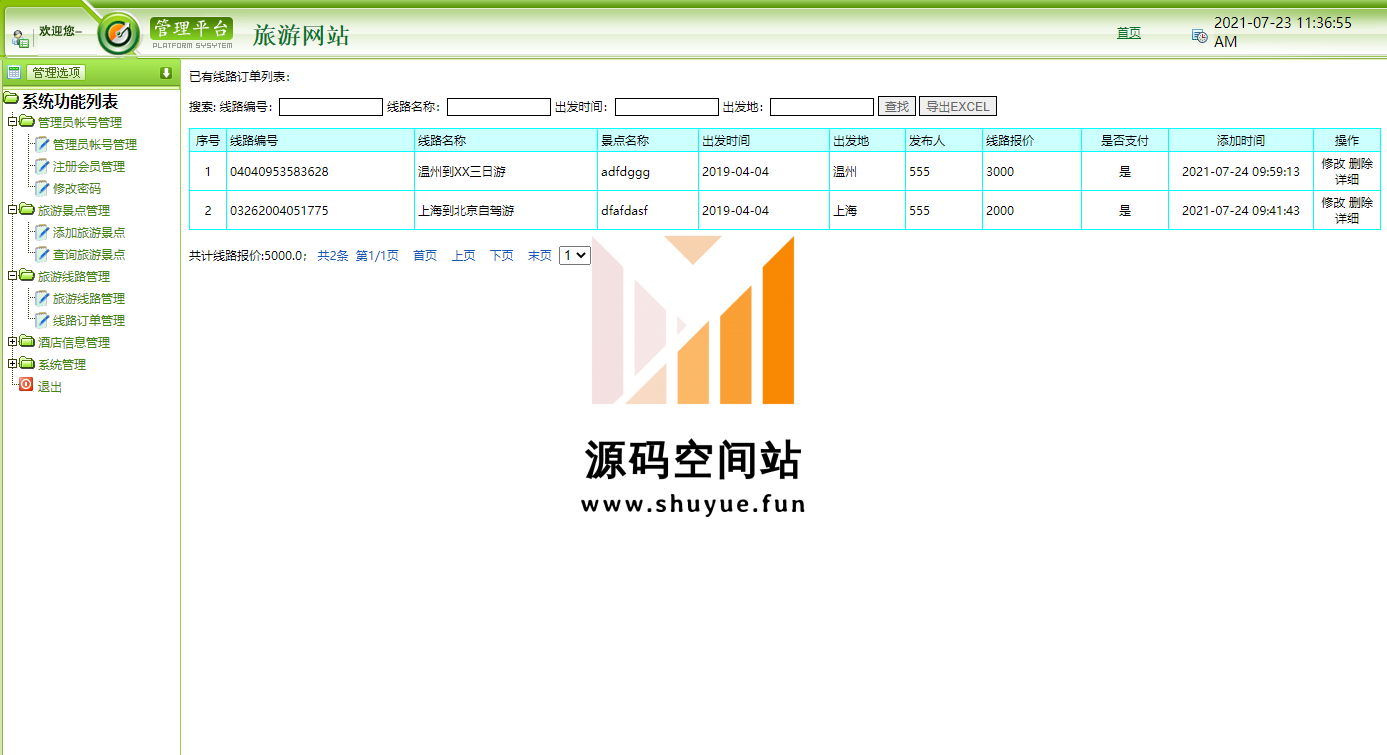Click the edit page icon beside 修改密码

tap(42, 188)
